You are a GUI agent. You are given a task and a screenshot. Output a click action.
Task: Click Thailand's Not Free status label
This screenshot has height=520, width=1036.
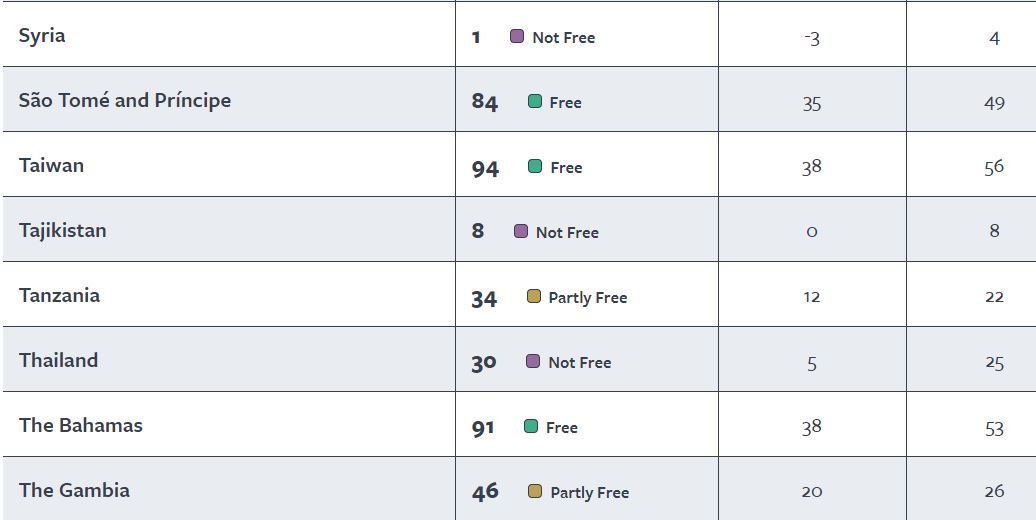pyautogui.click(x=579, y=362)
